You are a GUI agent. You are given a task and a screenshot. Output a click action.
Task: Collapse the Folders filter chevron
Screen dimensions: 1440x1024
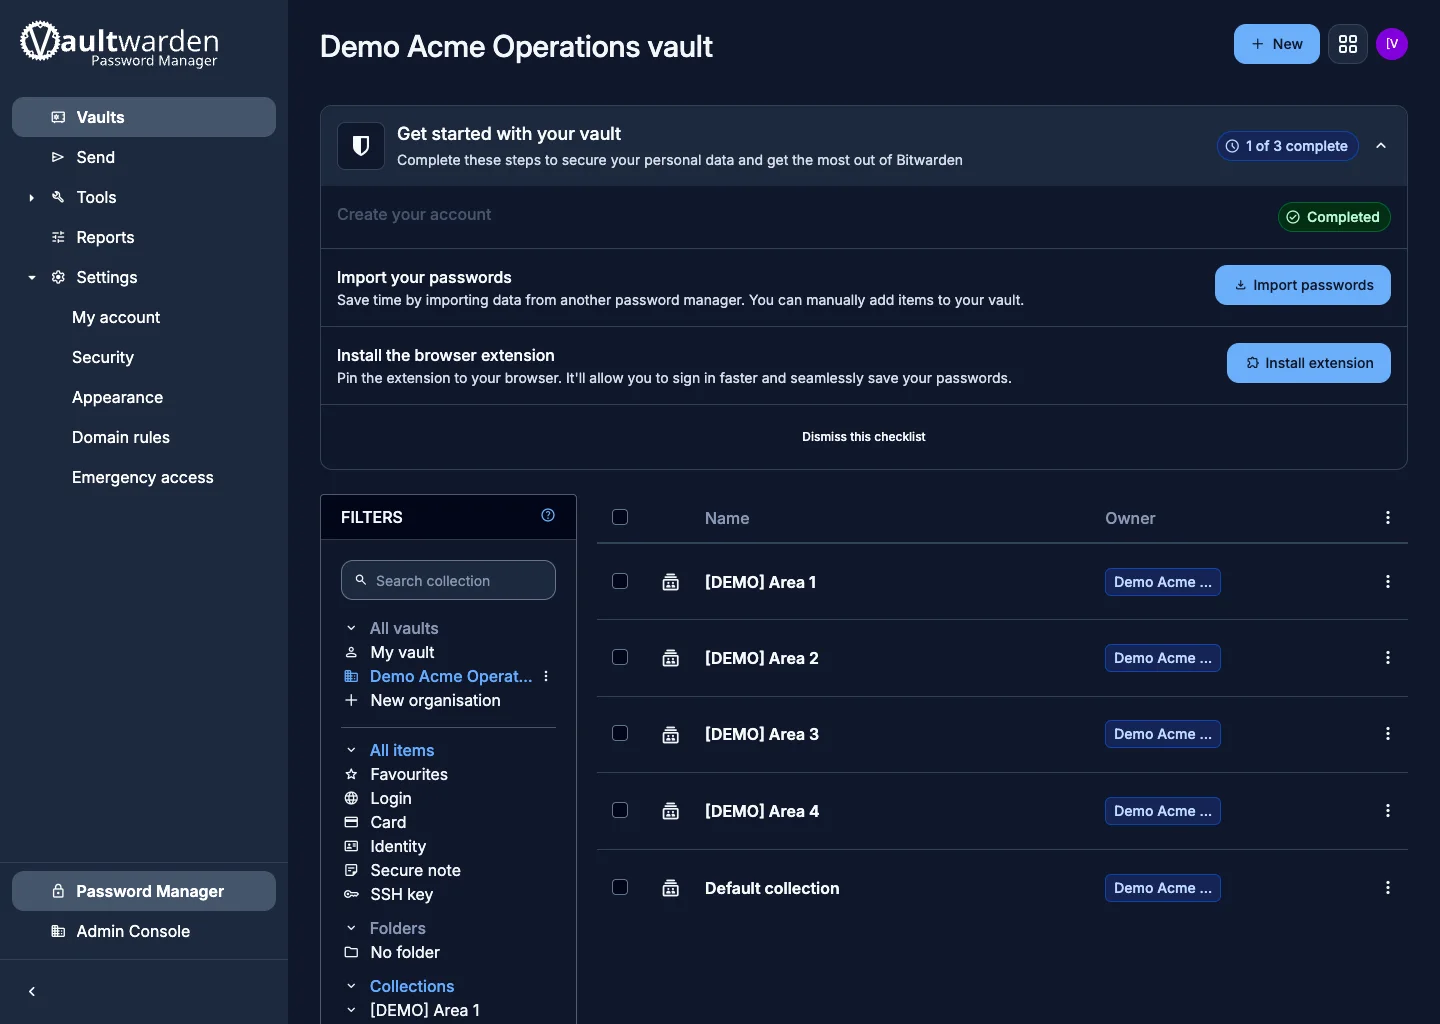(x=351, y=928)
